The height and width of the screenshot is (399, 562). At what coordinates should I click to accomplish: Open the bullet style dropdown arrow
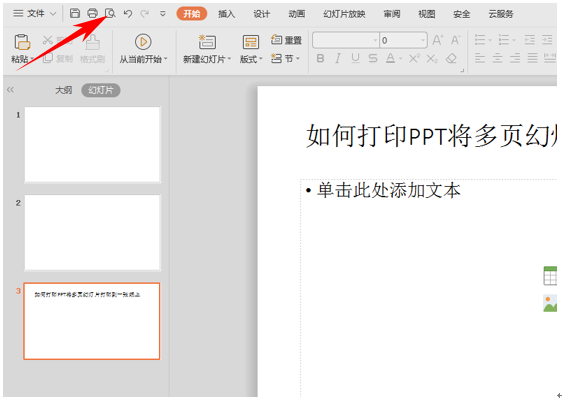489,40
